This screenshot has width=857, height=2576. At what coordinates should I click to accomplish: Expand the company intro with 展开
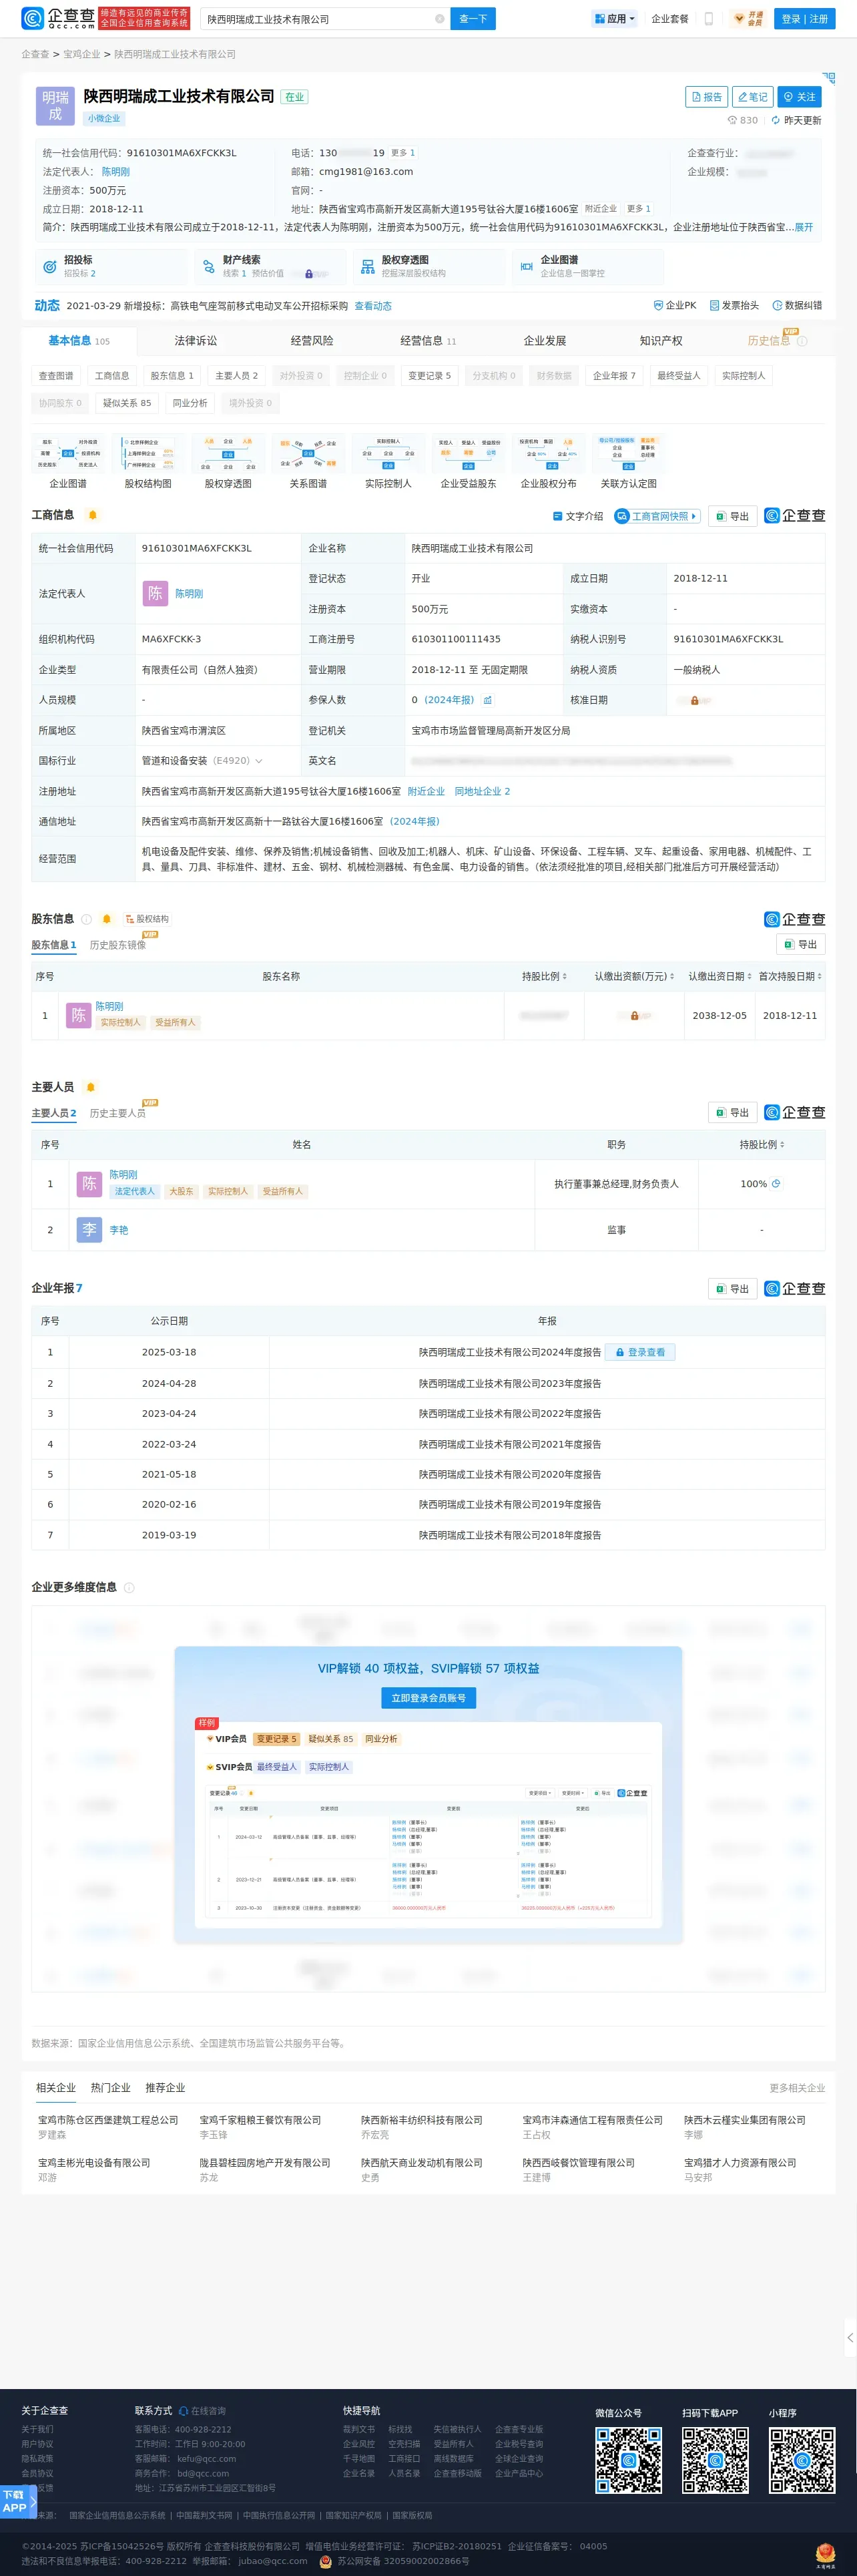(x=804, y=227)
